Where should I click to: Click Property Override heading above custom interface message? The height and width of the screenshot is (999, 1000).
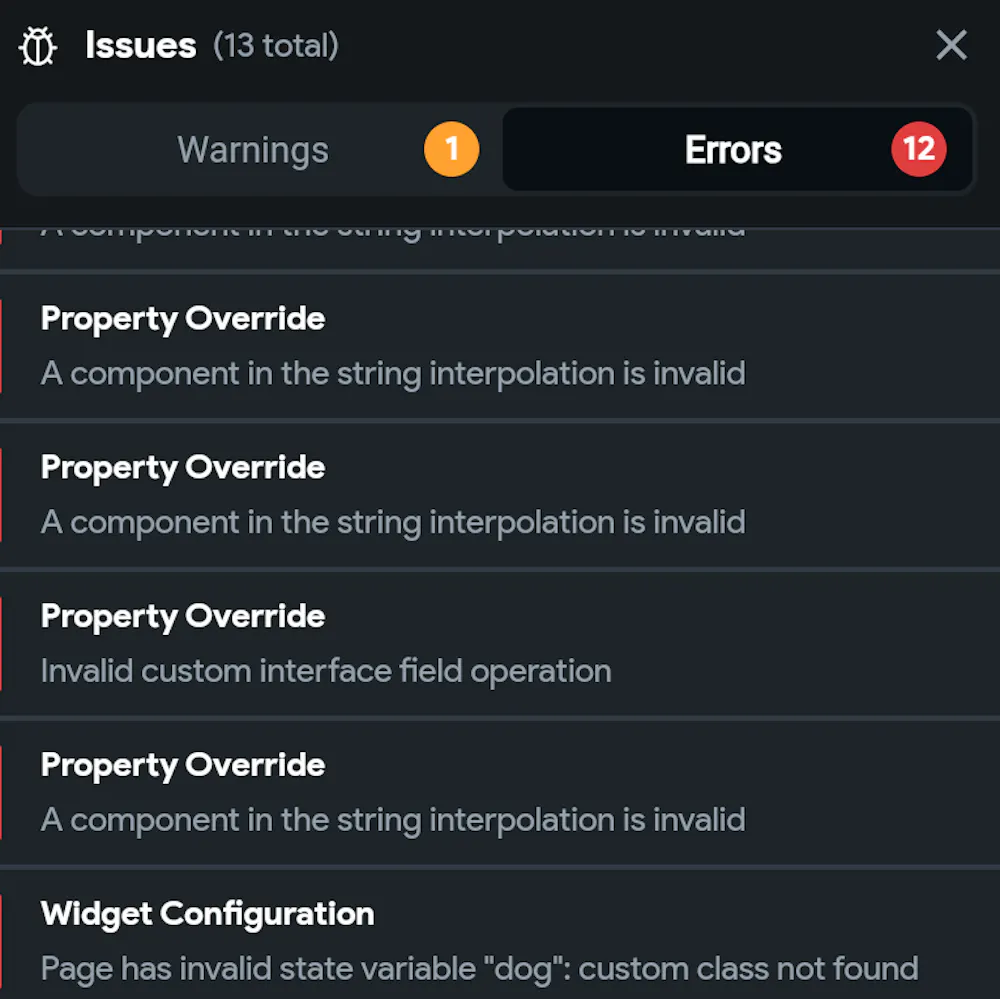pos(183,616)
